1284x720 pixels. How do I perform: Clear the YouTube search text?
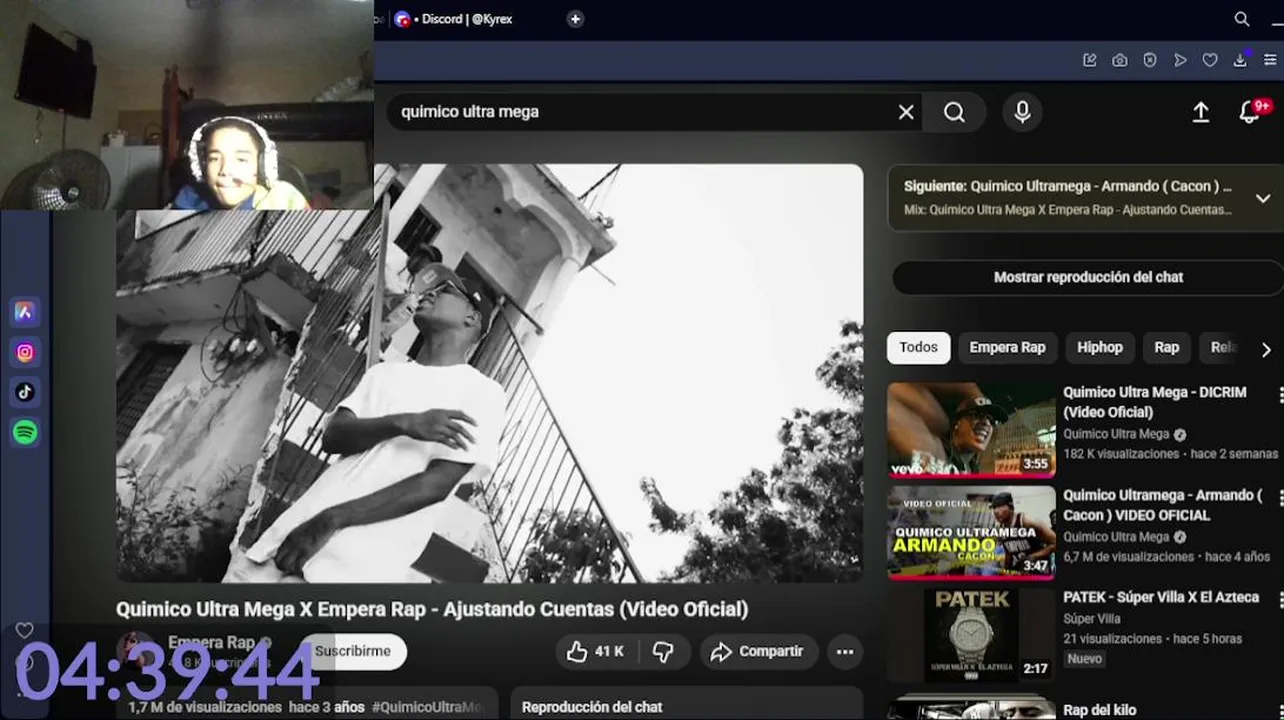(906, 112)
